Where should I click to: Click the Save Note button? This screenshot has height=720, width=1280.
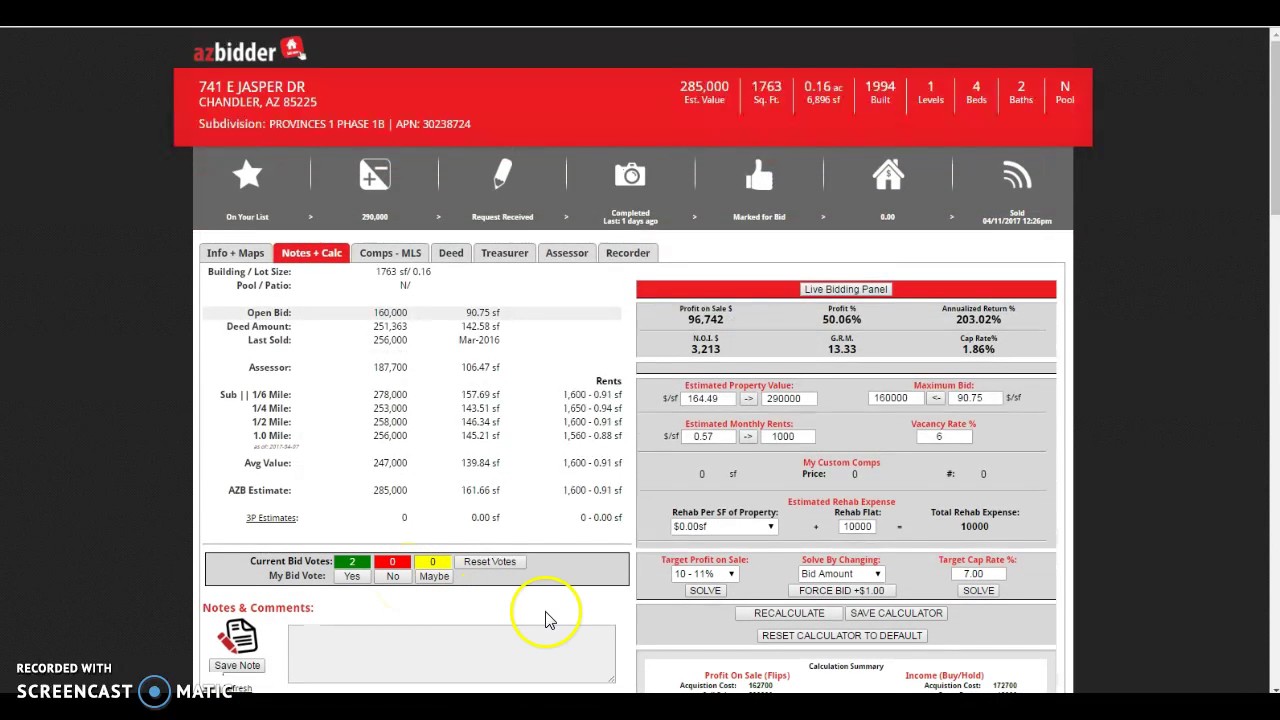pyautogui.click(x=237, y=666)
